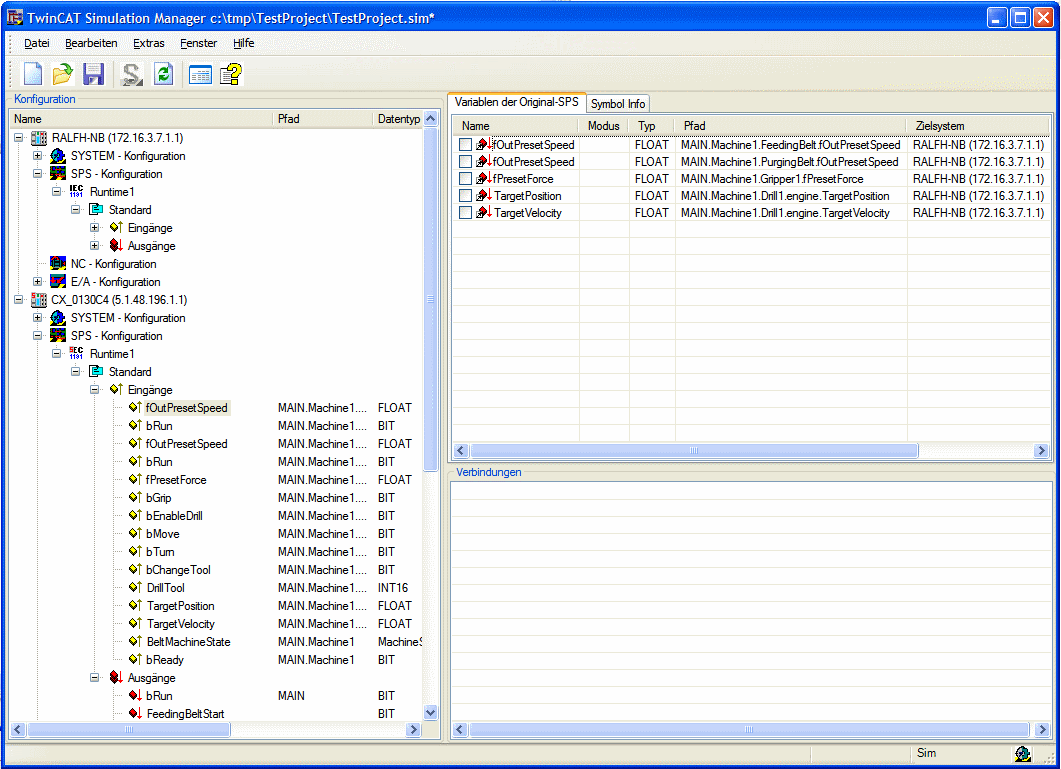
Task: Click right arrow of Verbindungen scrollbar
Action: click(1042, 729)
